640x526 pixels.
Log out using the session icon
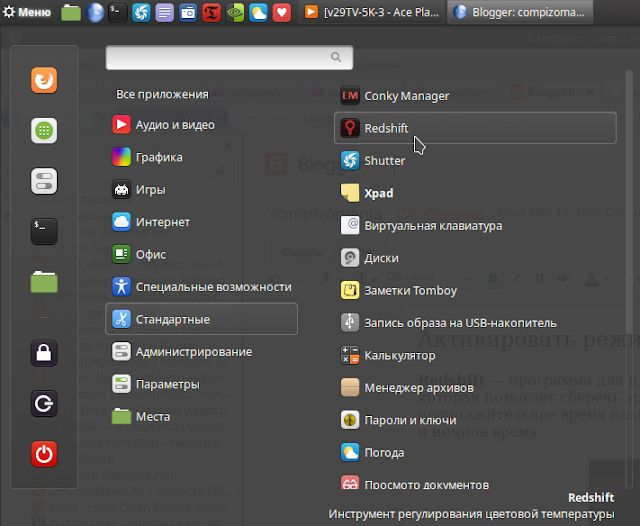tap(44, 404)
